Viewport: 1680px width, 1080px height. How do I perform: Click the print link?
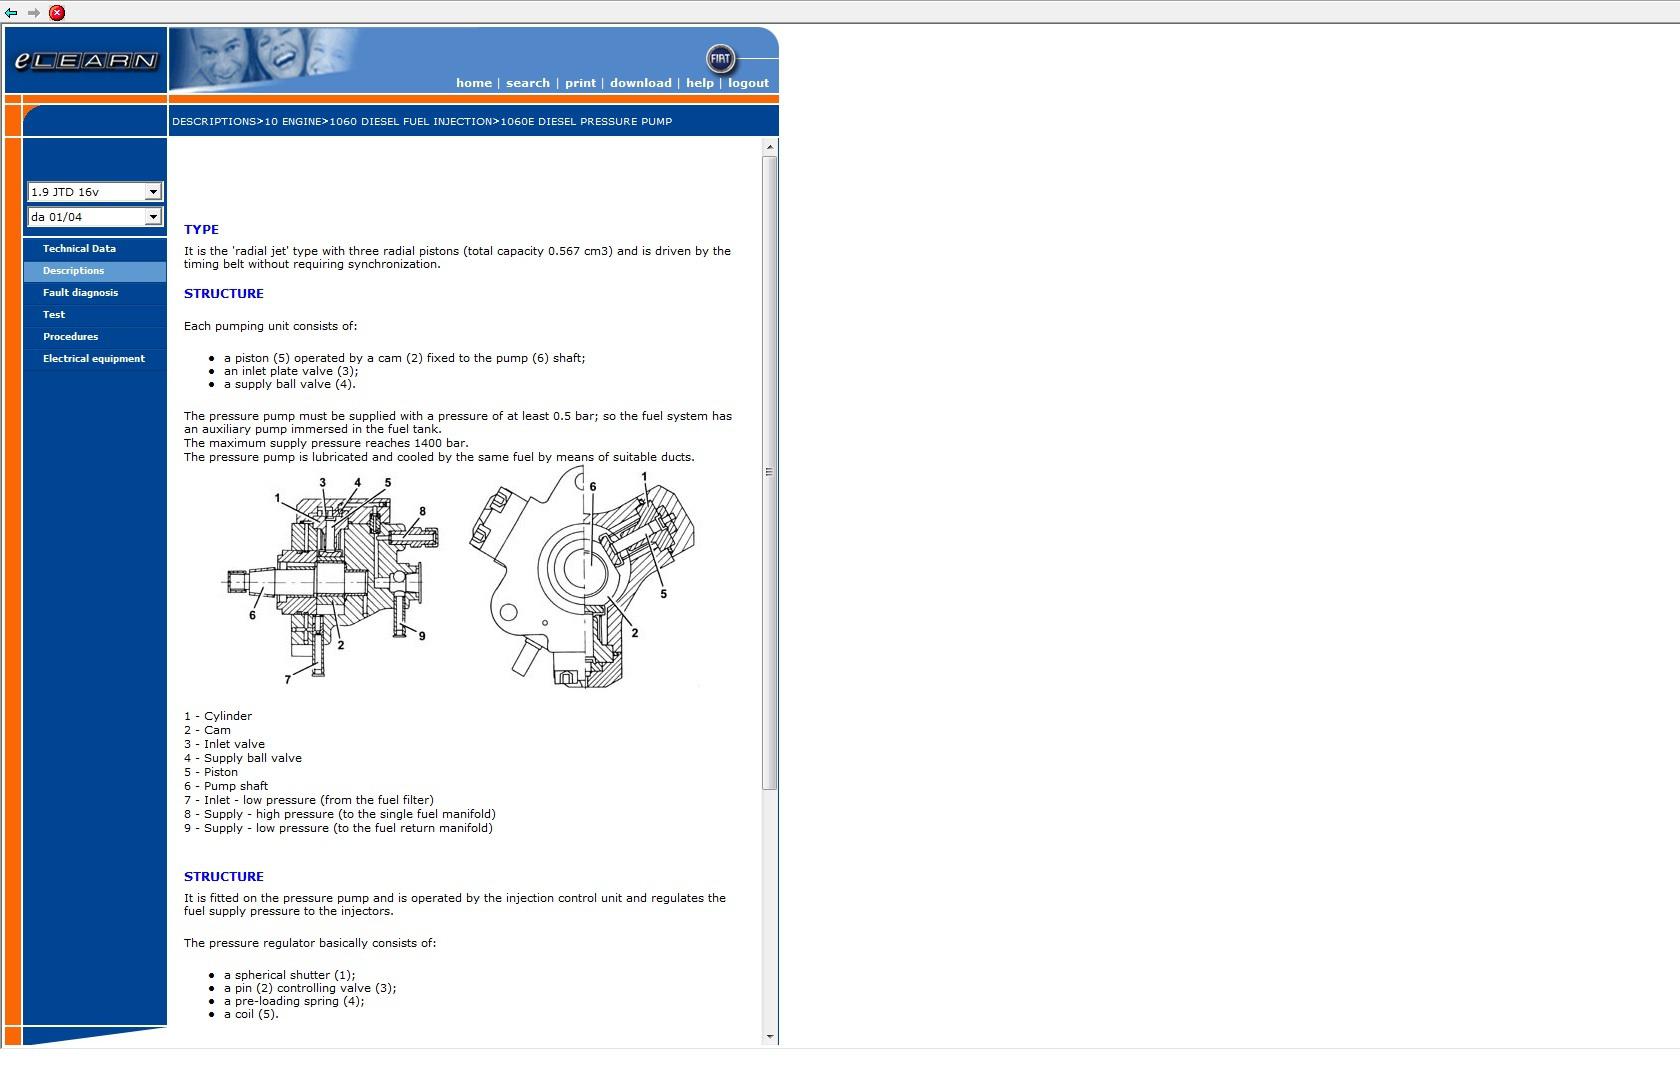click(x=580, y=83)
